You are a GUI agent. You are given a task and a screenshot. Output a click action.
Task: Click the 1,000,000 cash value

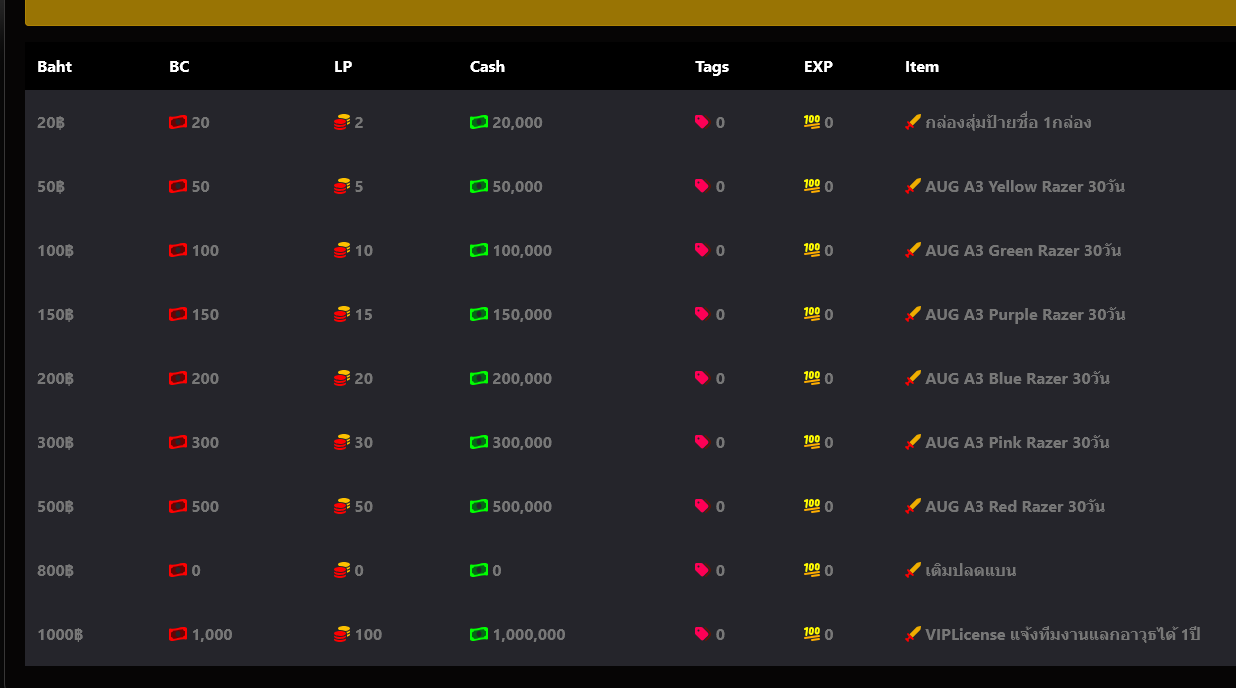click(x=528, y=634)
